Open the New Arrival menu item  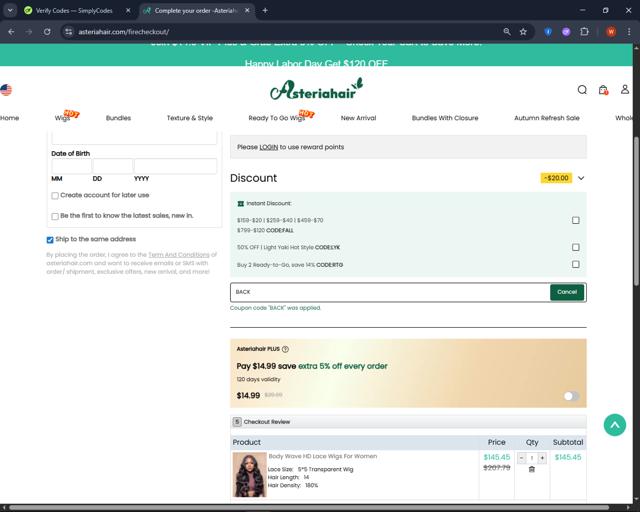(x=358, y=118)
